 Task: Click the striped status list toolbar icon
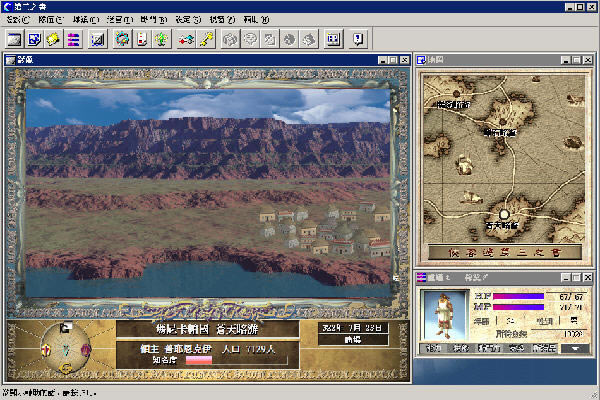71,40
